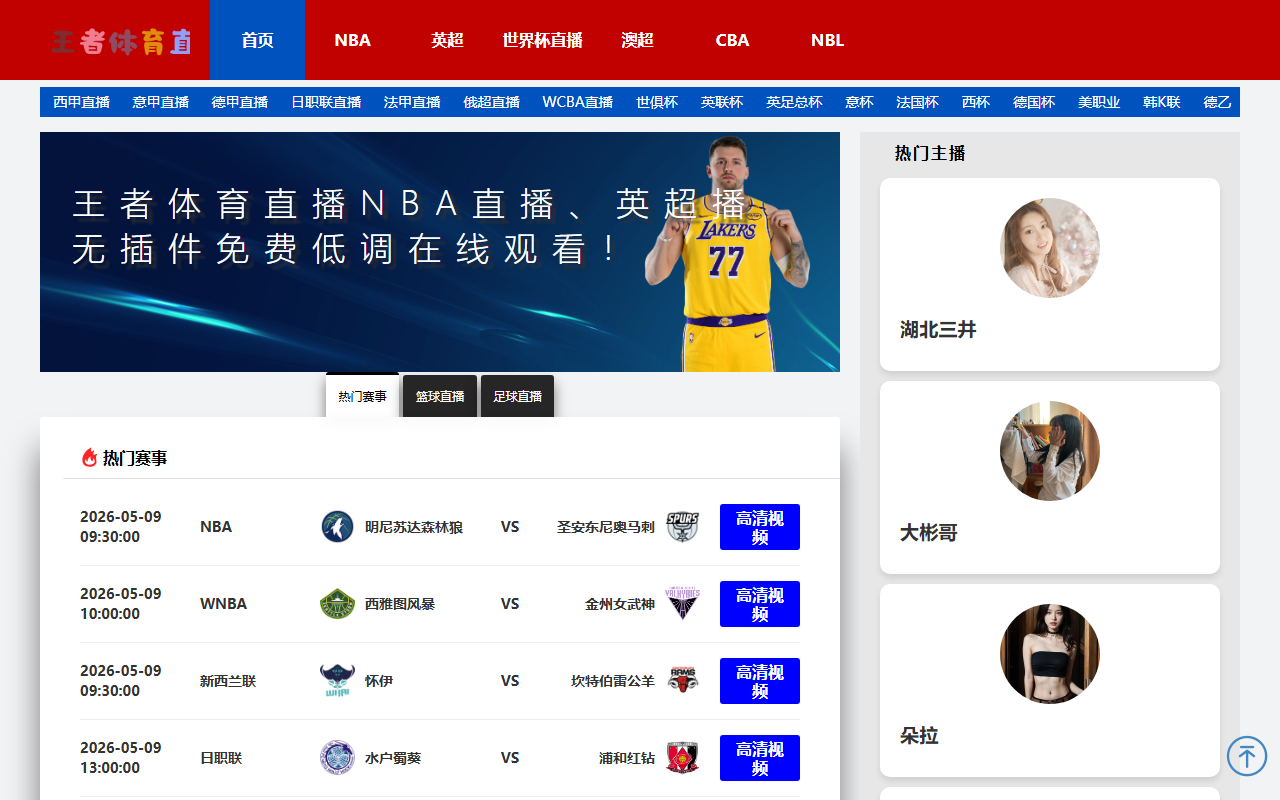Image resolution: width=1280 pixels, height=800 pixels.
Task: Open the 德国杯 link
Action: [1034, 102]
